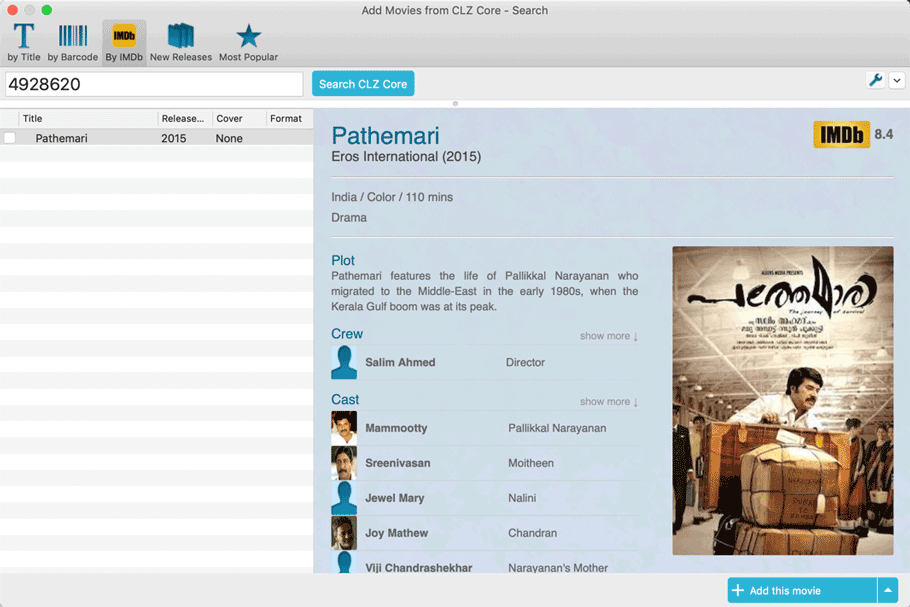Click Eros International (2015) text
Screen dimensions: 910x607
[x=406, y=157]
